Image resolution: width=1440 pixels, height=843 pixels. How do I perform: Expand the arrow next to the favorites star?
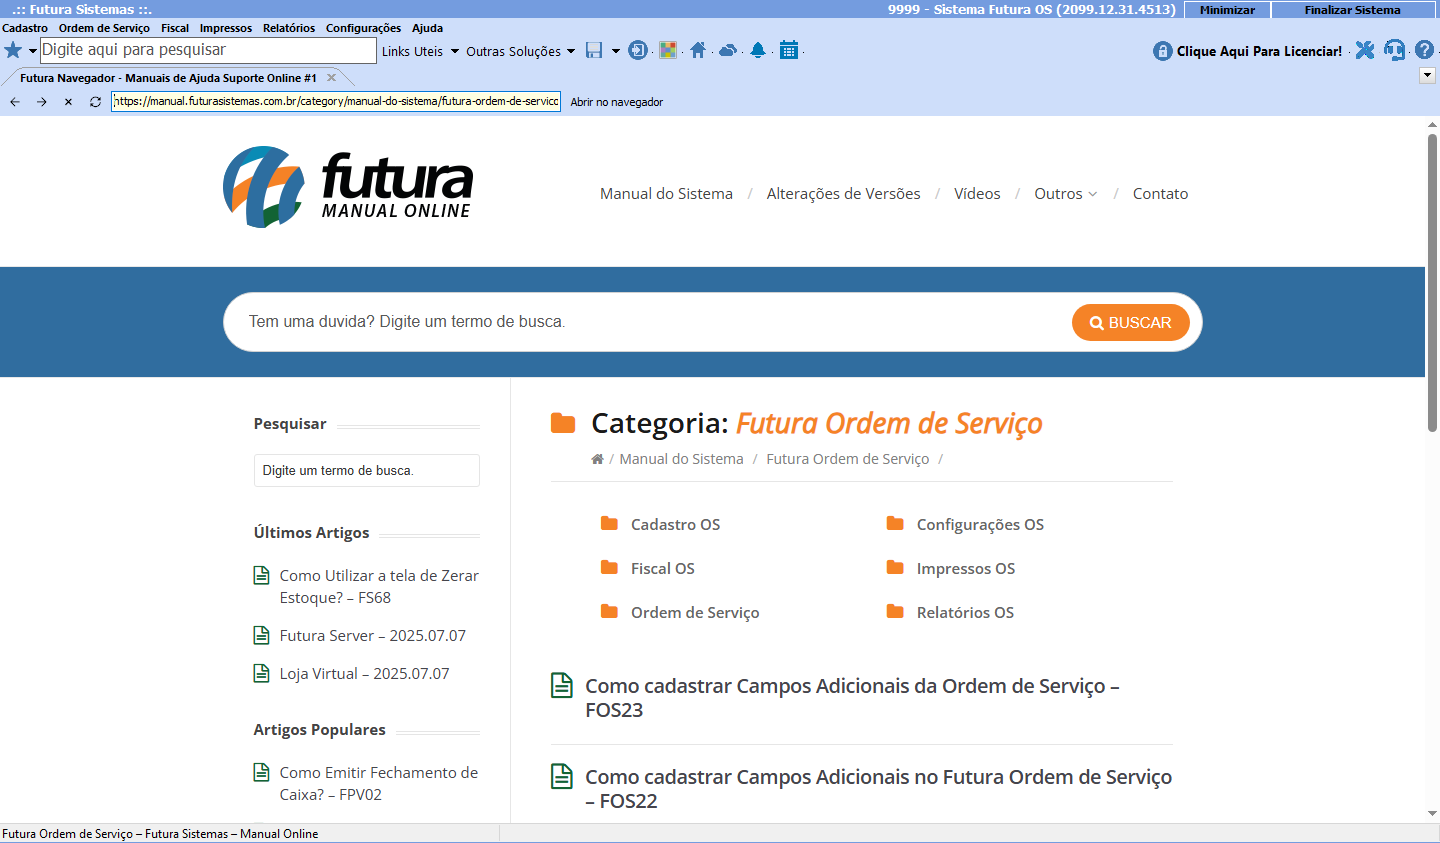click(32, 51)
